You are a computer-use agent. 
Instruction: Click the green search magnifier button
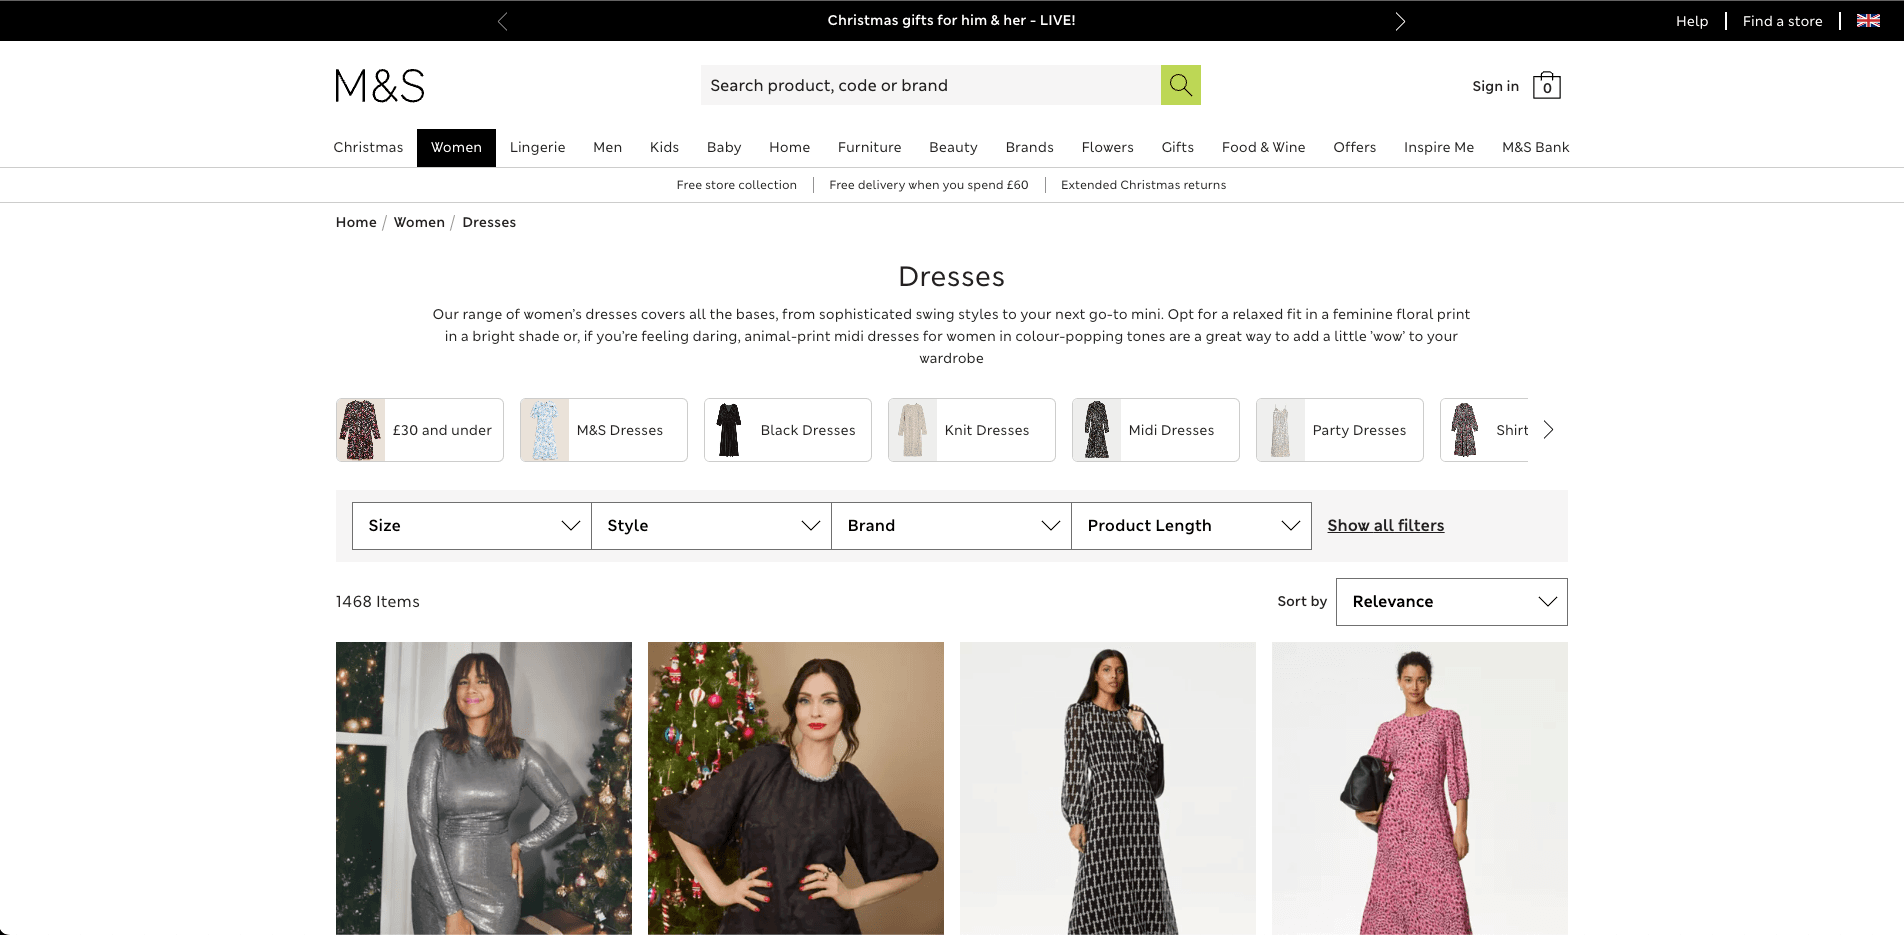[x=1180, y=85]
